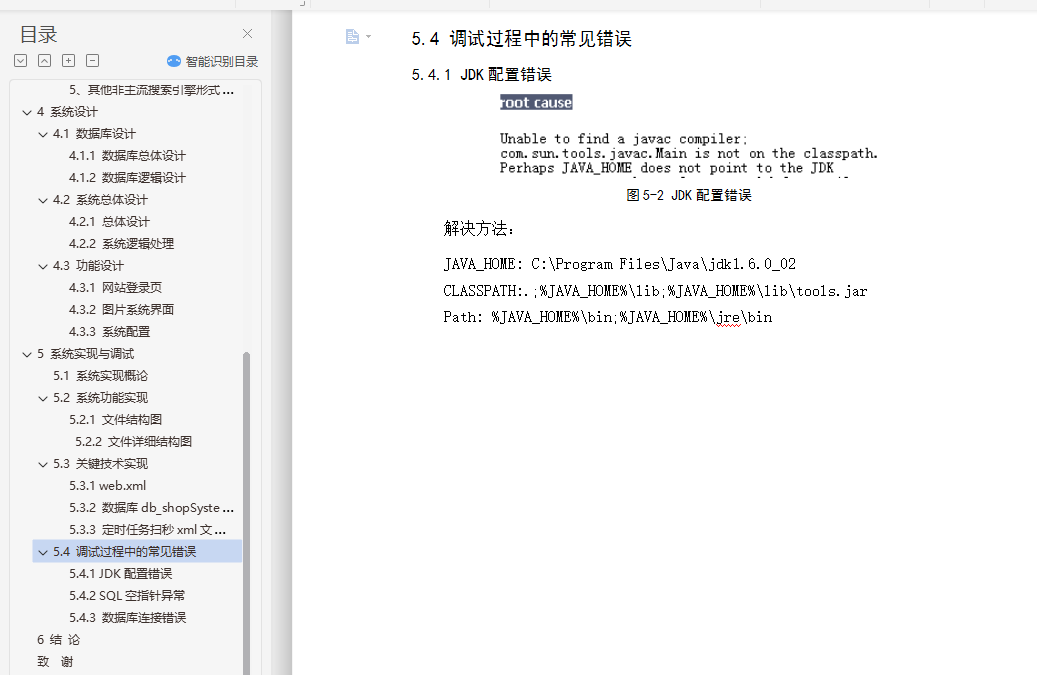The width and height of the screenshot is (1037, 675).
Task: Select '4.1 数据库设计' outline entry
Action: (94, 134)
